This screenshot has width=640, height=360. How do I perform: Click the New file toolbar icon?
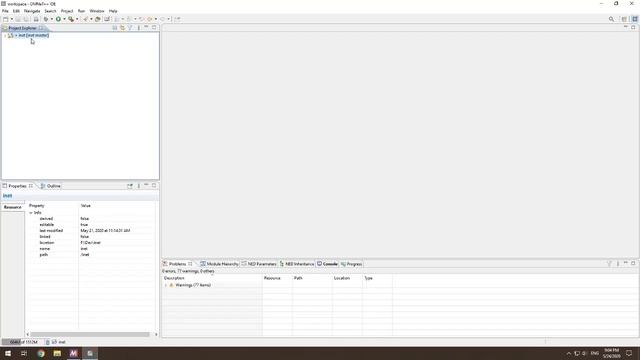(6, 19)
